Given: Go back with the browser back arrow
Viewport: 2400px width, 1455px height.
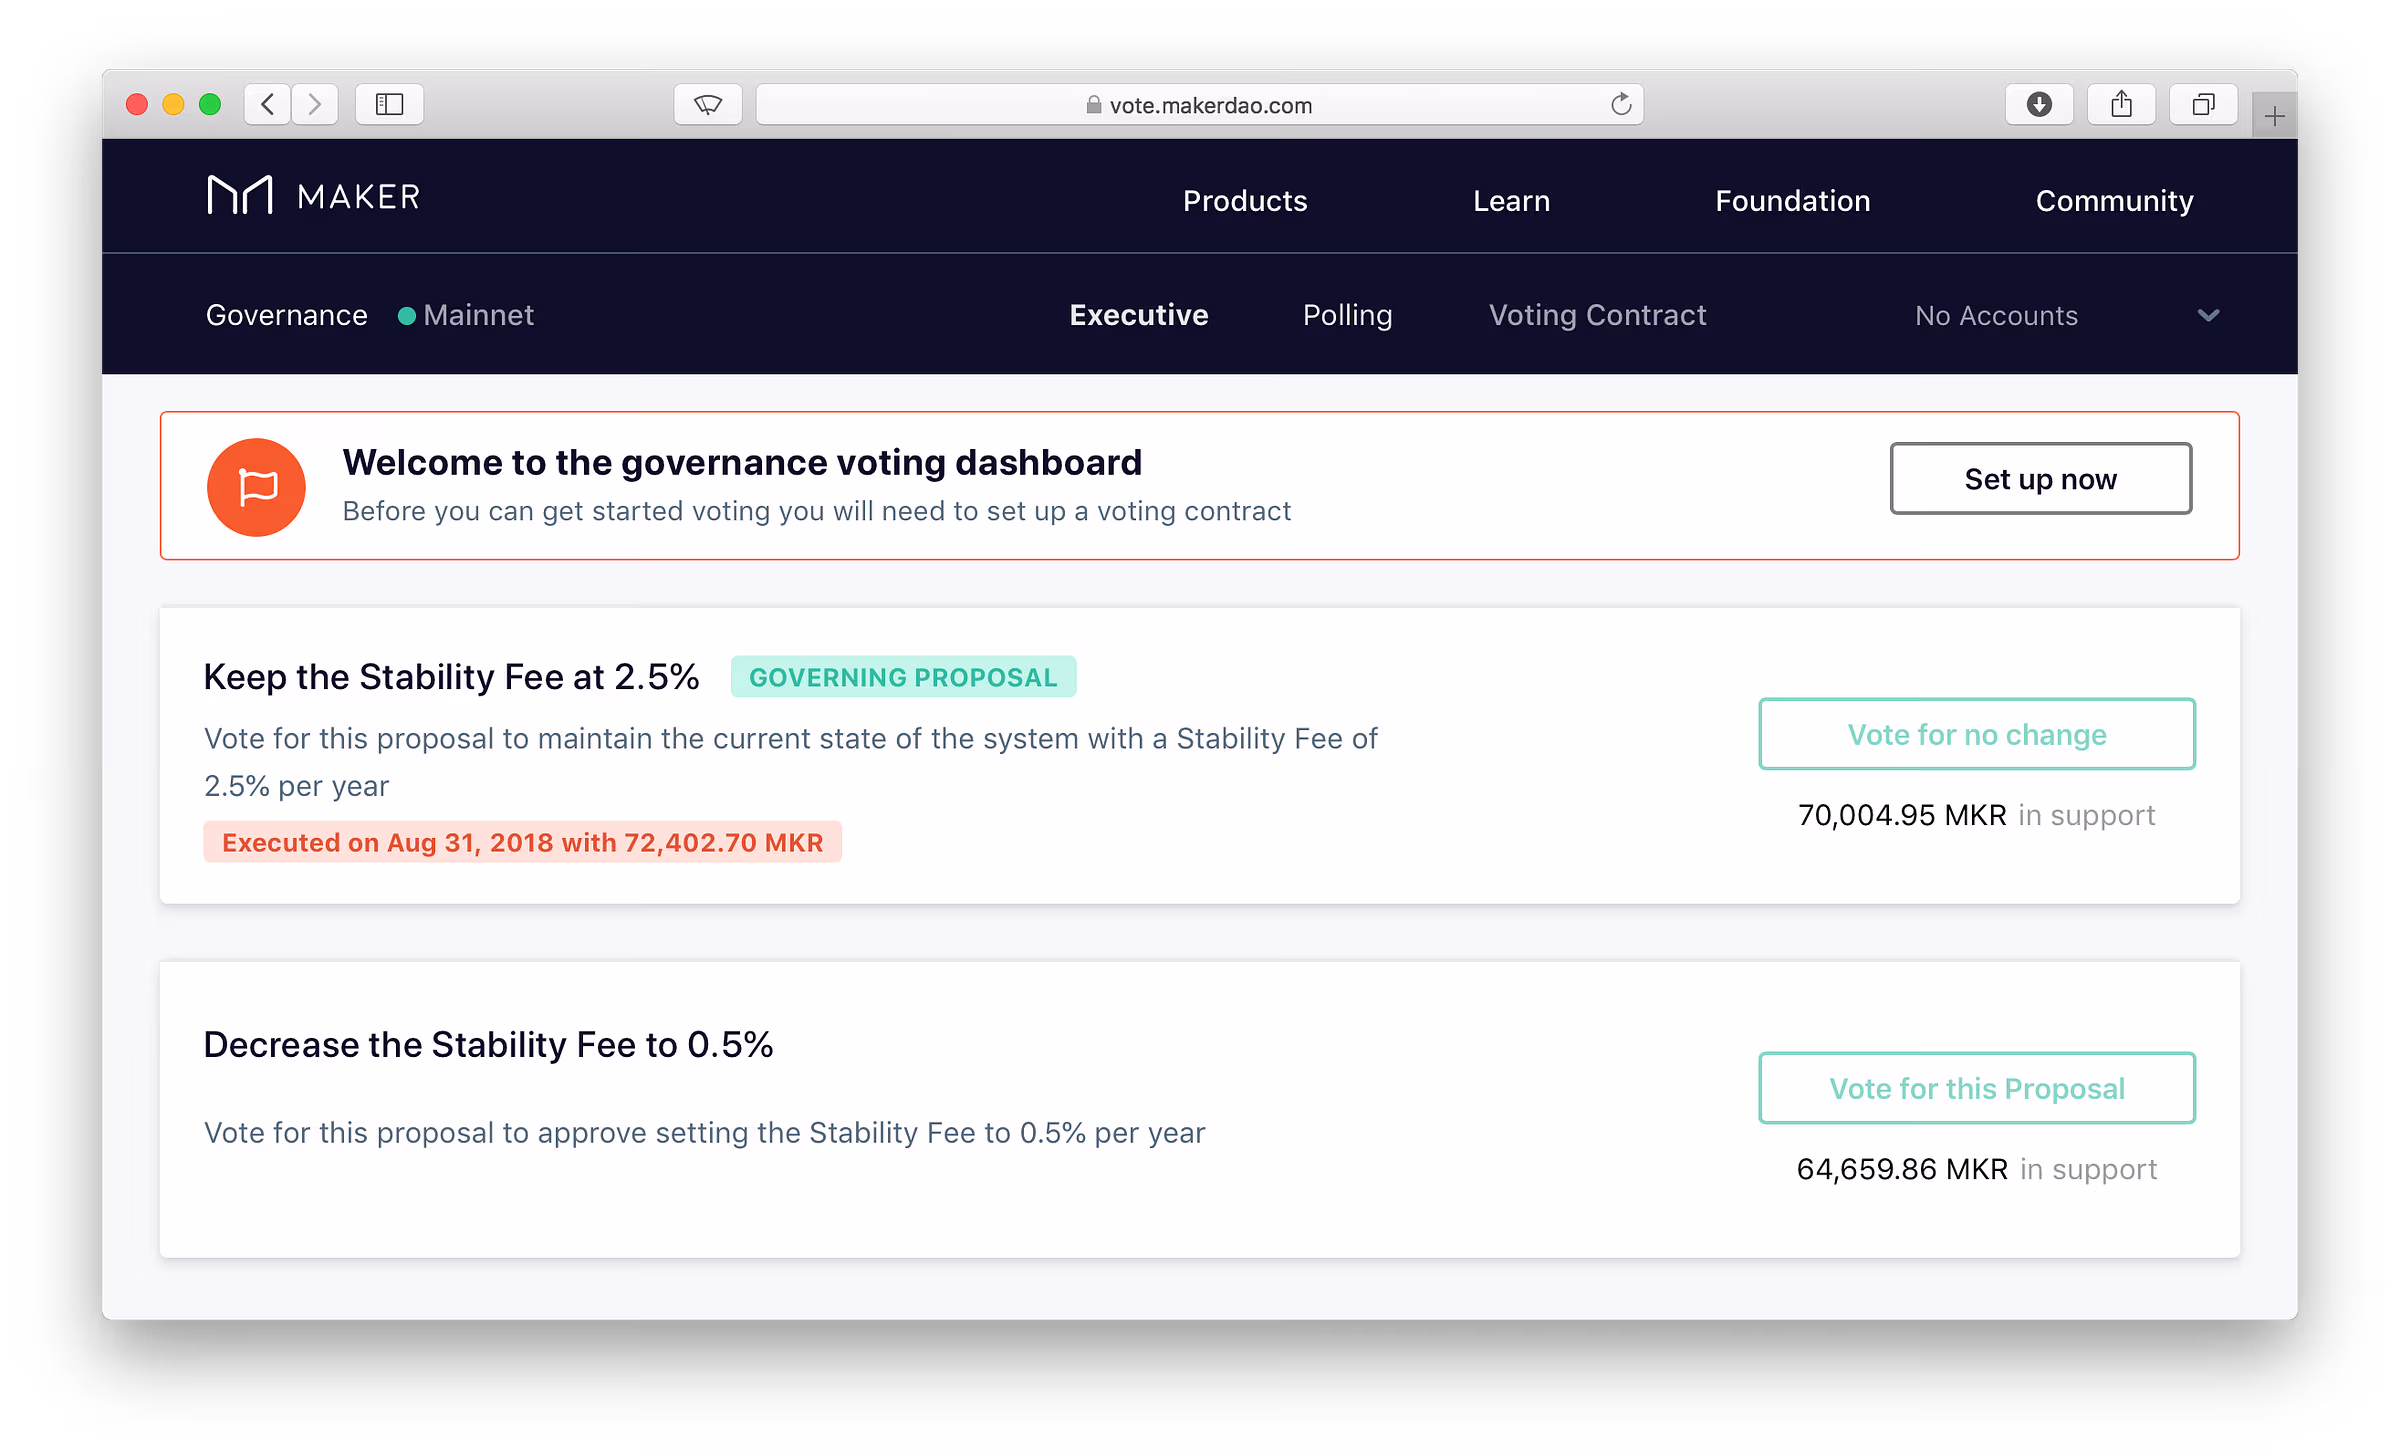Looking at the screenshot, I should click(x=267, y=104).
